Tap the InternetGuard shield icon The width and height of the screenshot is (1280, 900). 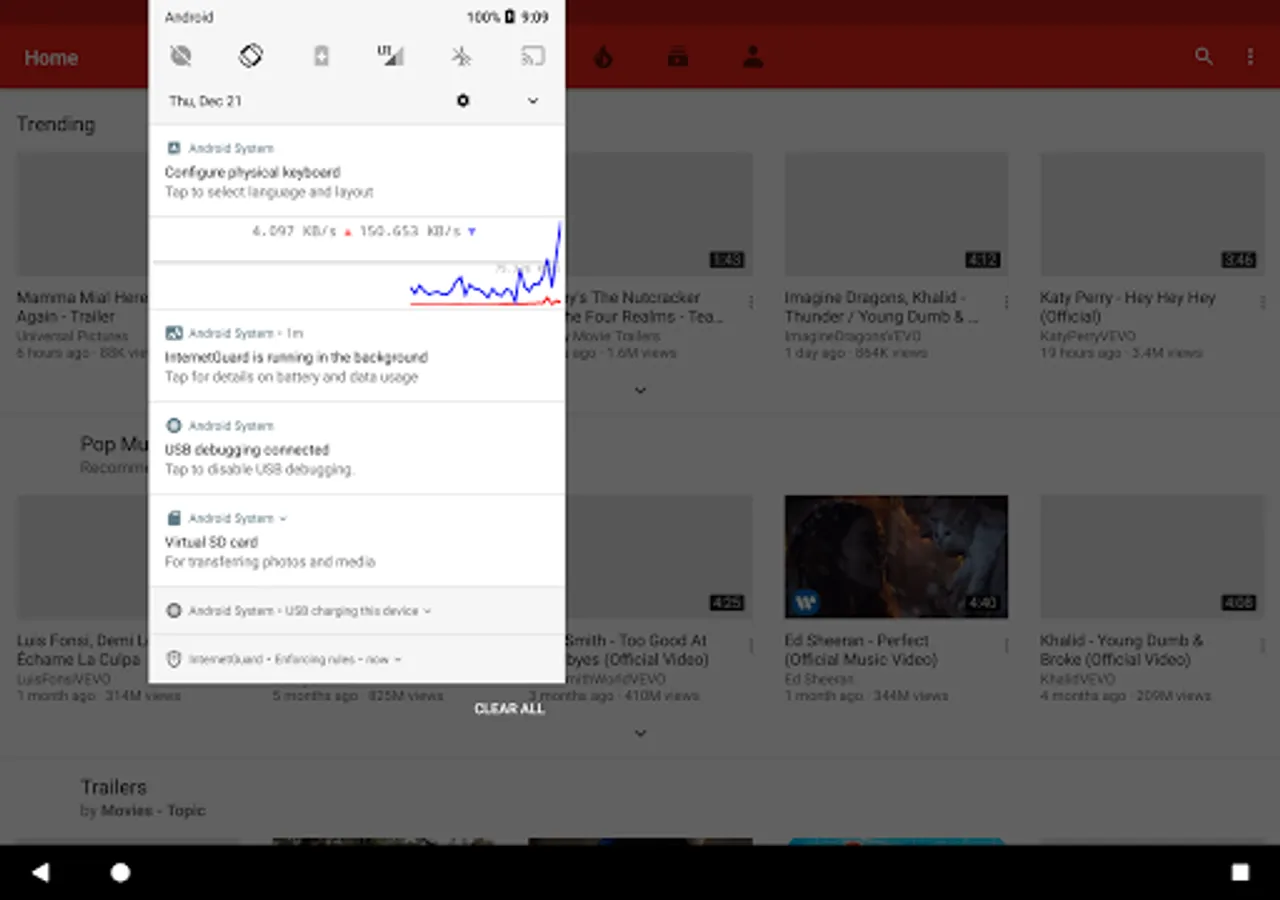[174, 660]
